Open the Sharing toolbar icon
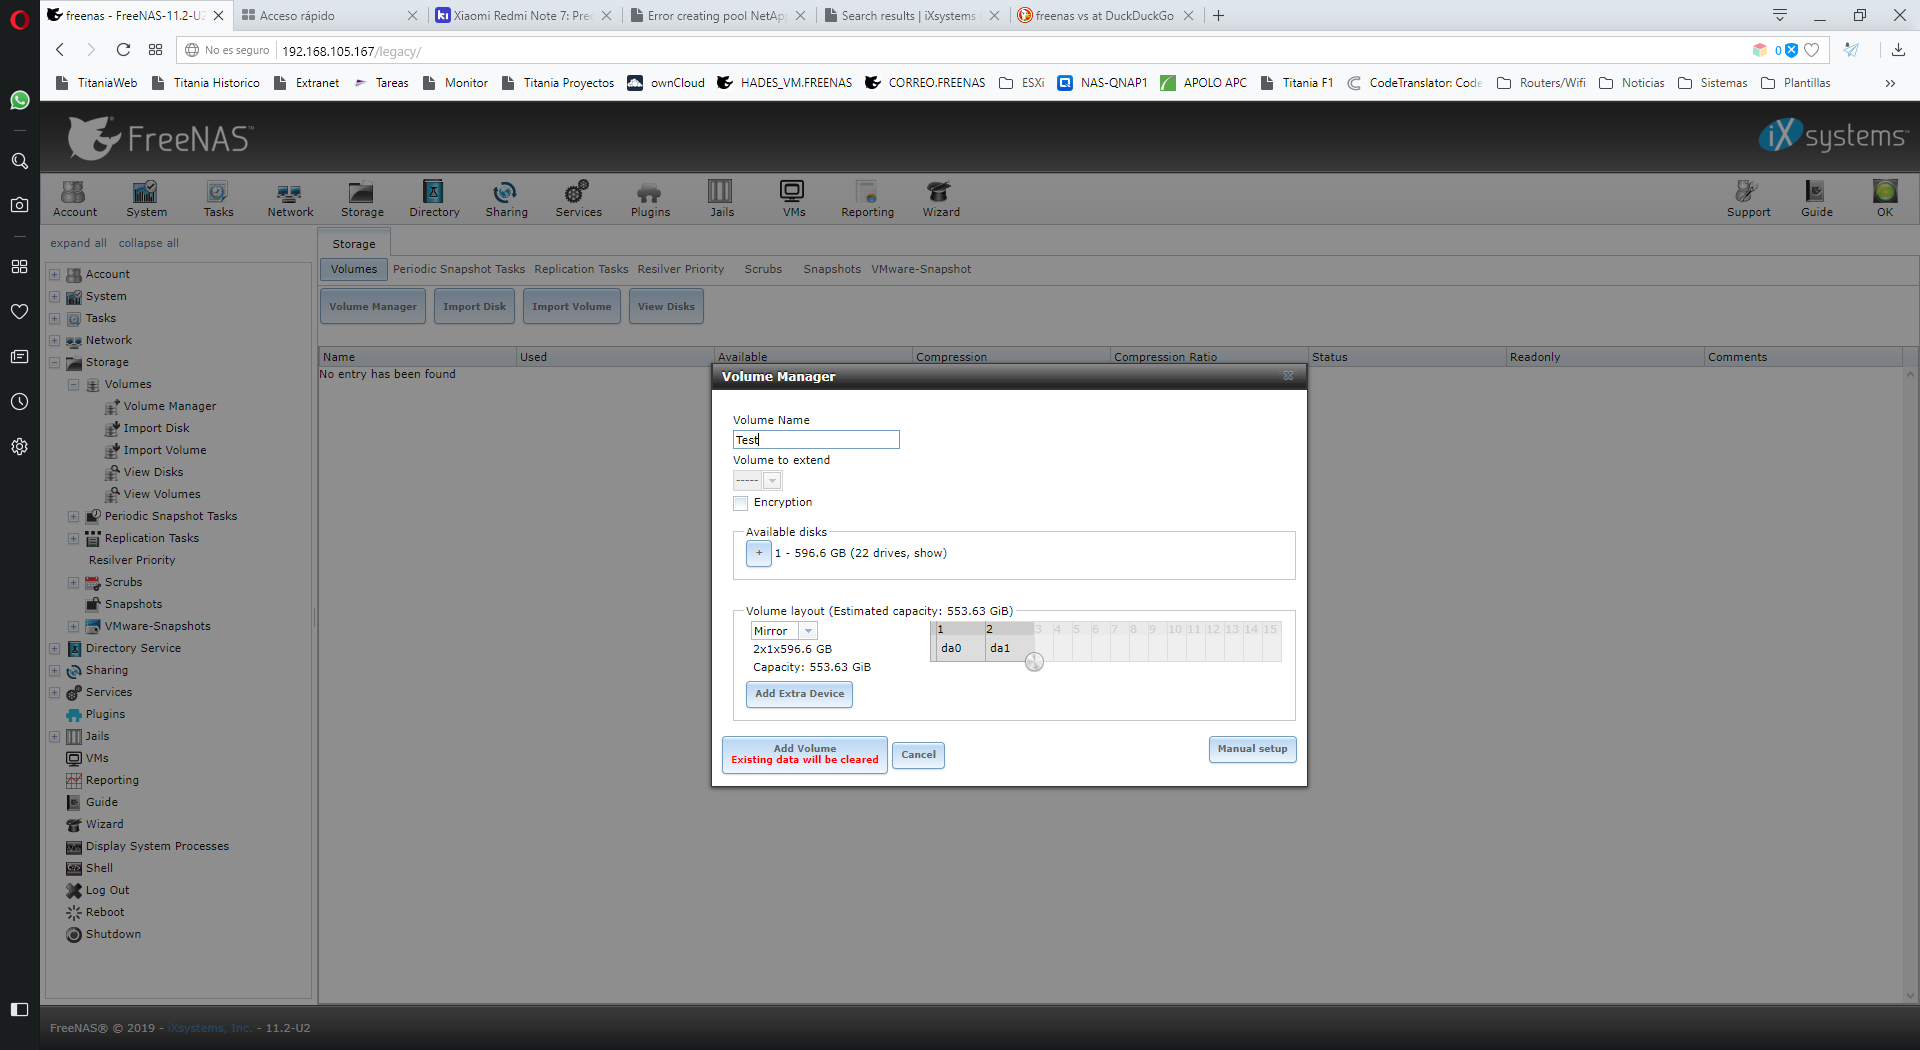This screenshot has height=1050, width=1920. [506, 198]
